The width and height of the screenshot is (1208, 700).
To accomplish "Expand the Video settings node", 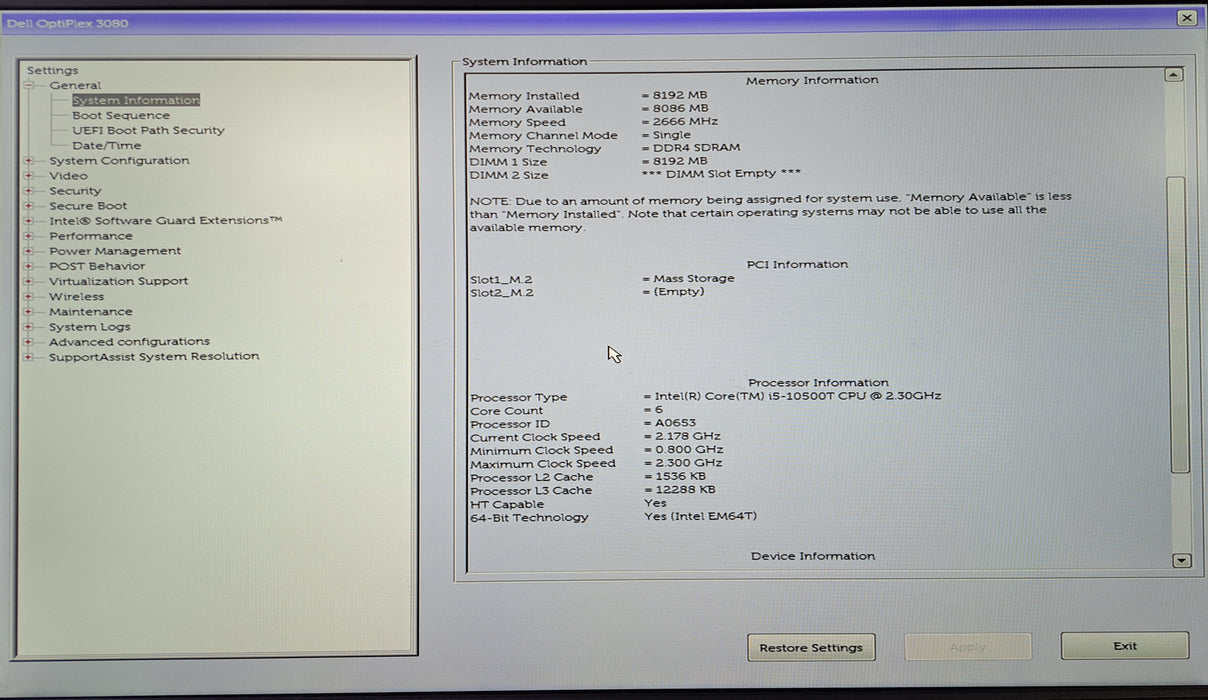I will point(29,176).
